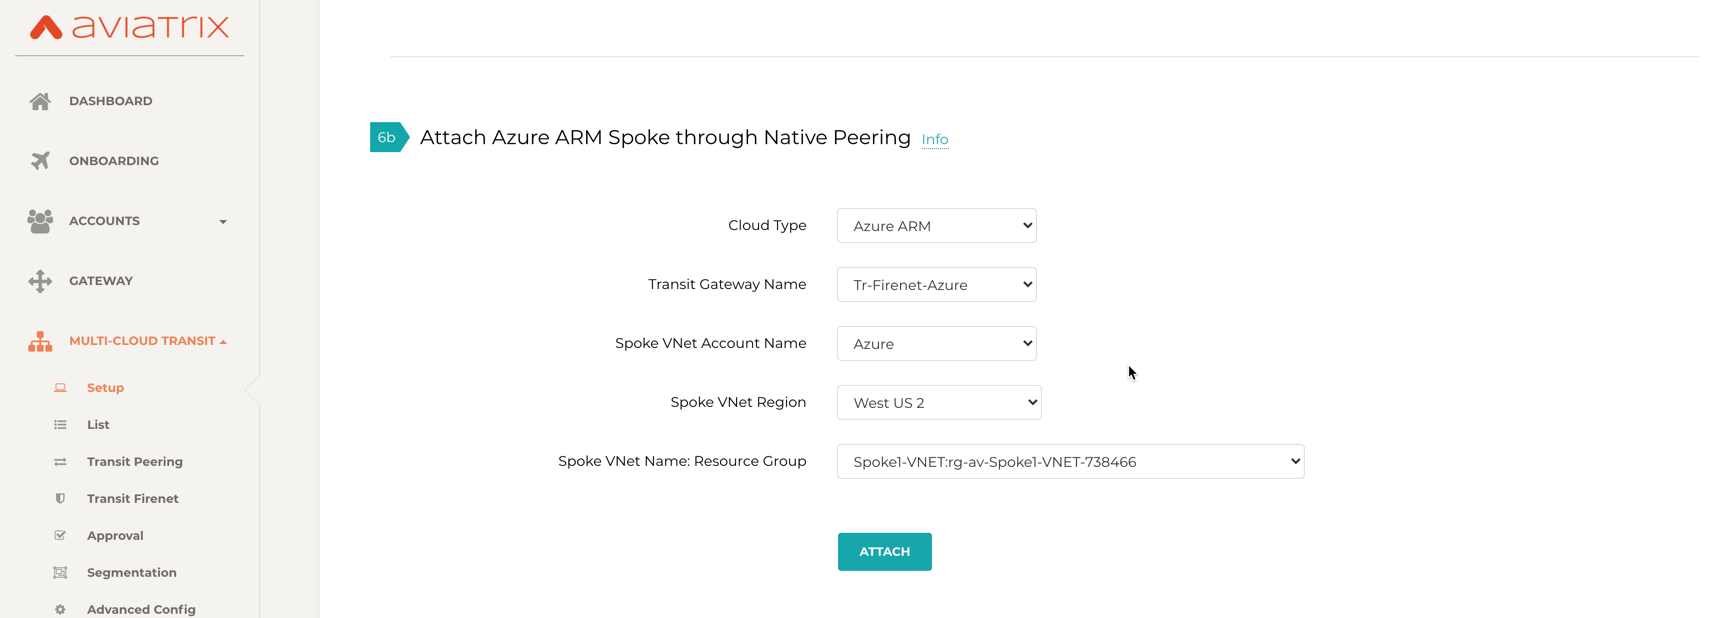
Task: Switch to the List page
Action: click(98, 424)
